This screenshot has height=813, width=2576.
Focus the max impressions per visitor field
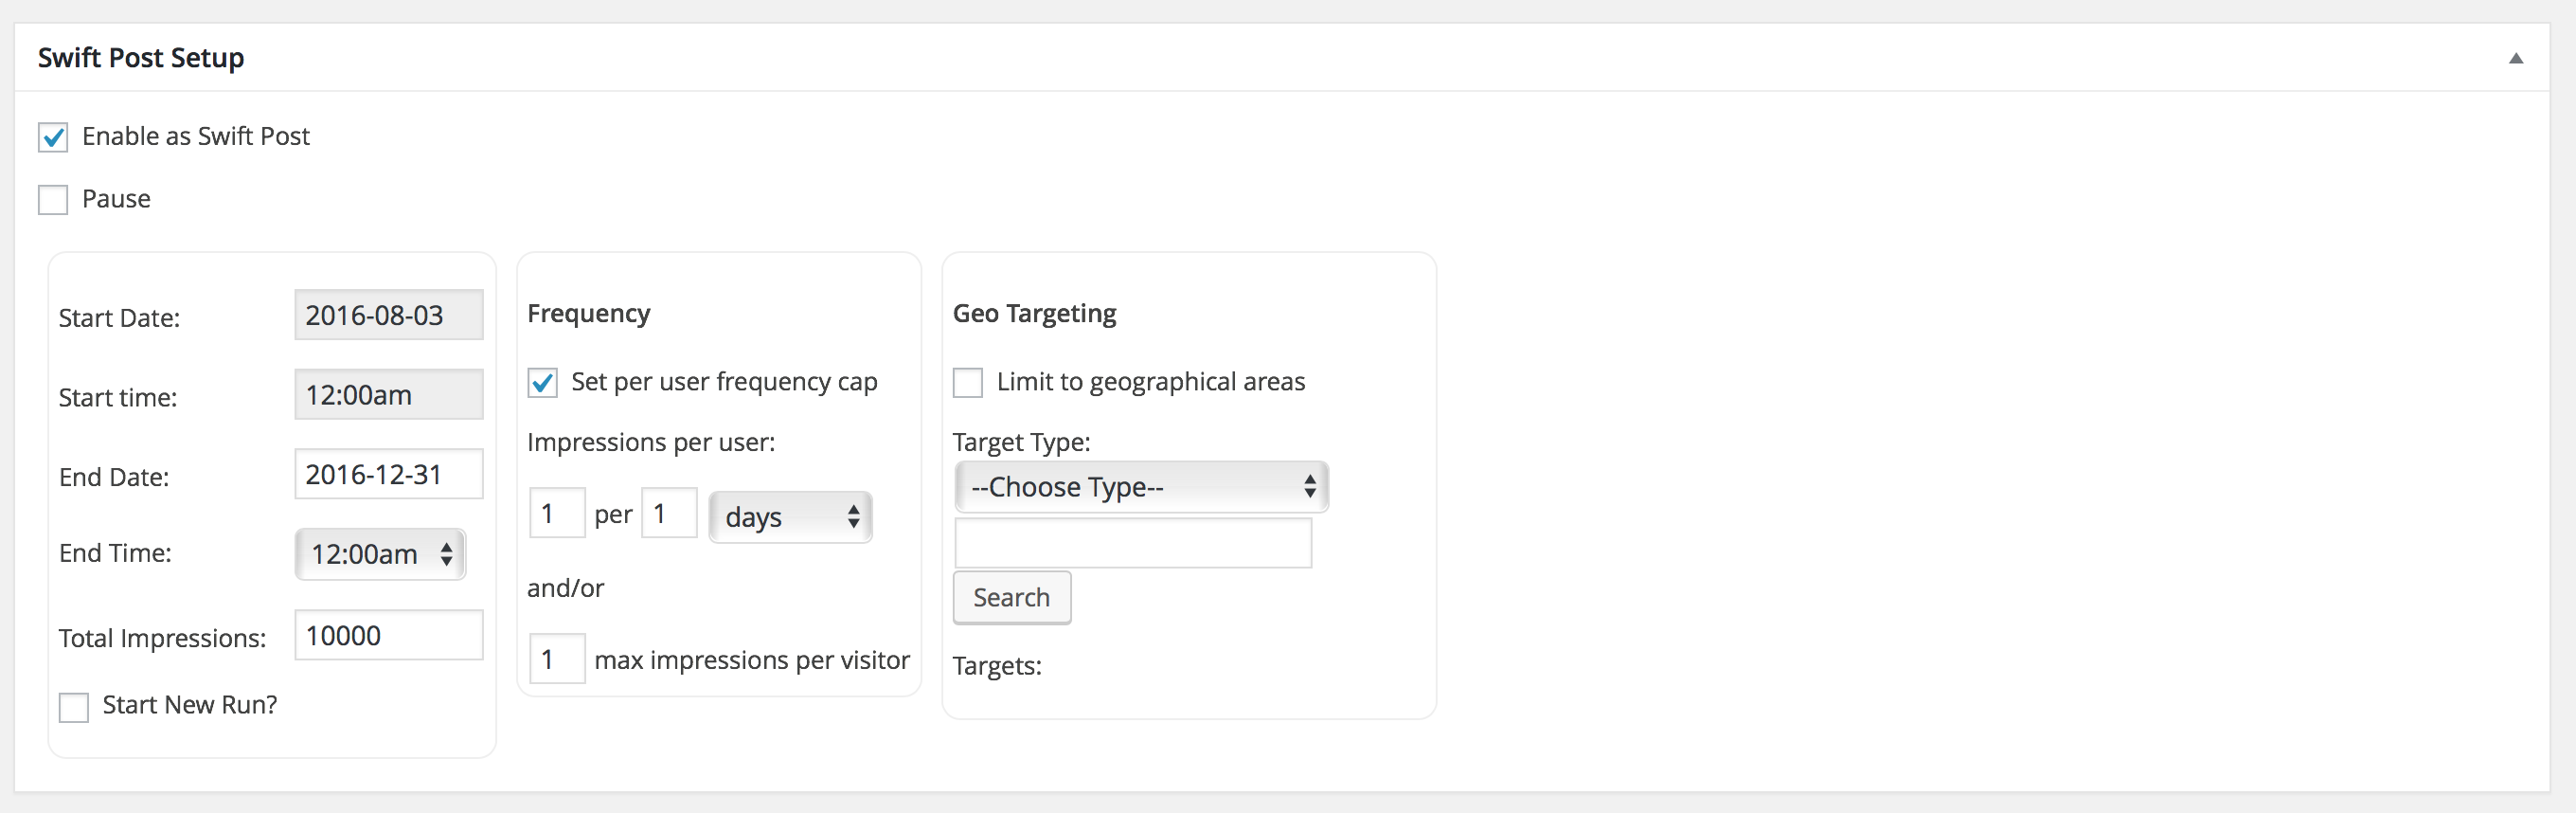pos(556,660)
